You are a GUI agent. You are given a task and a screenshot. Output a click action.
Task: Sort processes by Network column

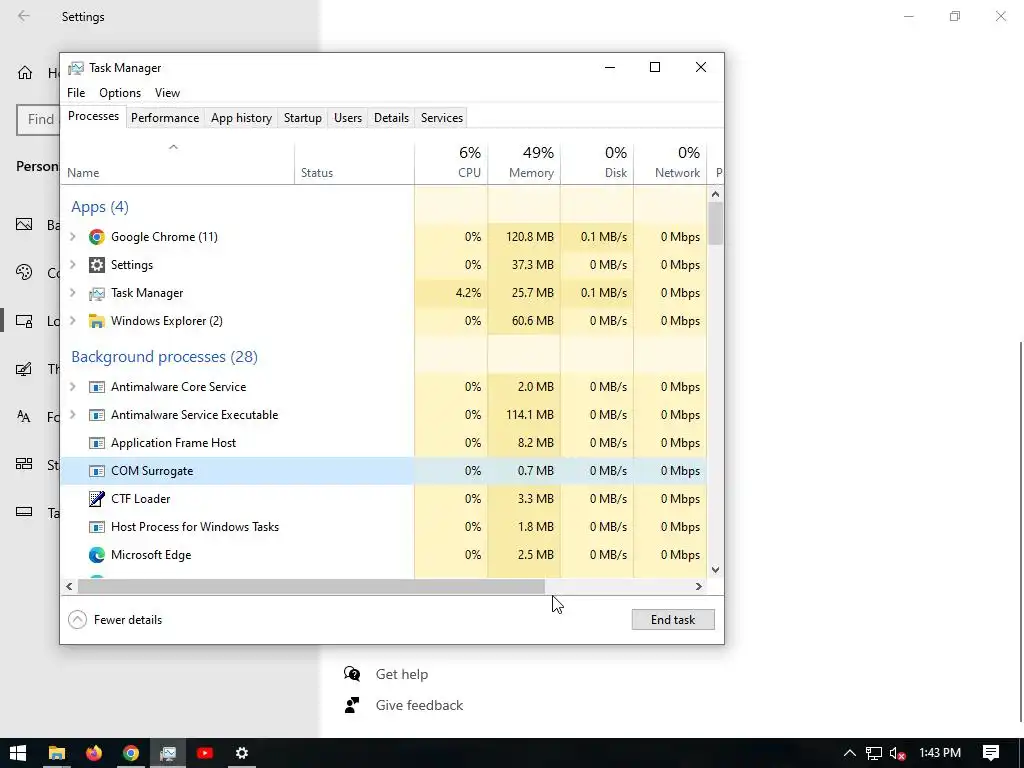[670, 163]
